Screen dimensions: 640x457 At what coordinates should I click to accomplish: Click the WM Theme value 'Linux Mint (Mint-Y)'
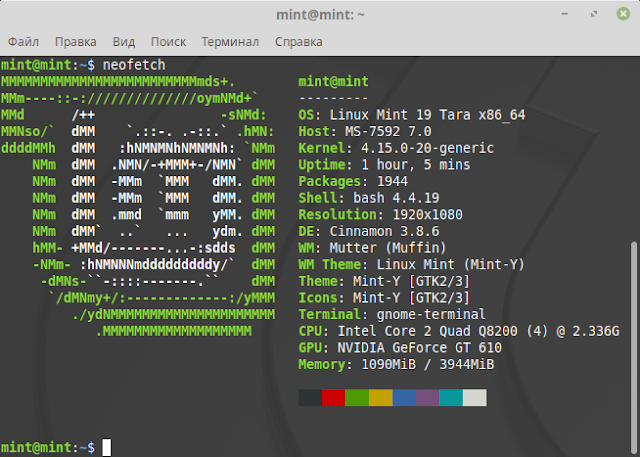pyautogui.click(x=451, y=265)
